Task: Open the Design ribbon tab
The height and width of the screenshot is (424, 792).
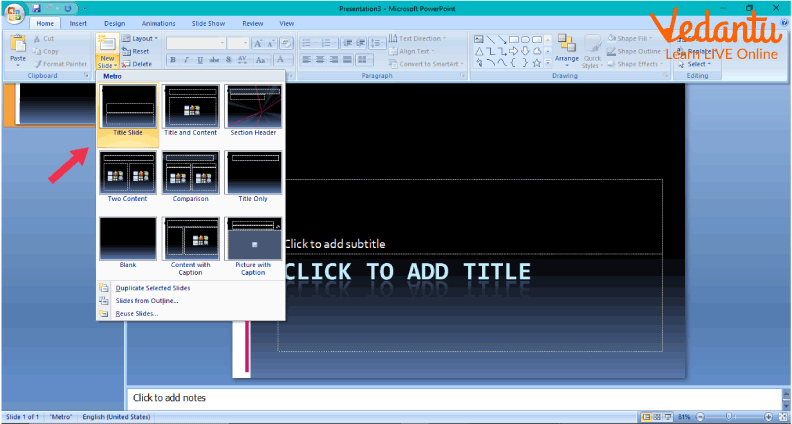Action: tap(114, 23)
